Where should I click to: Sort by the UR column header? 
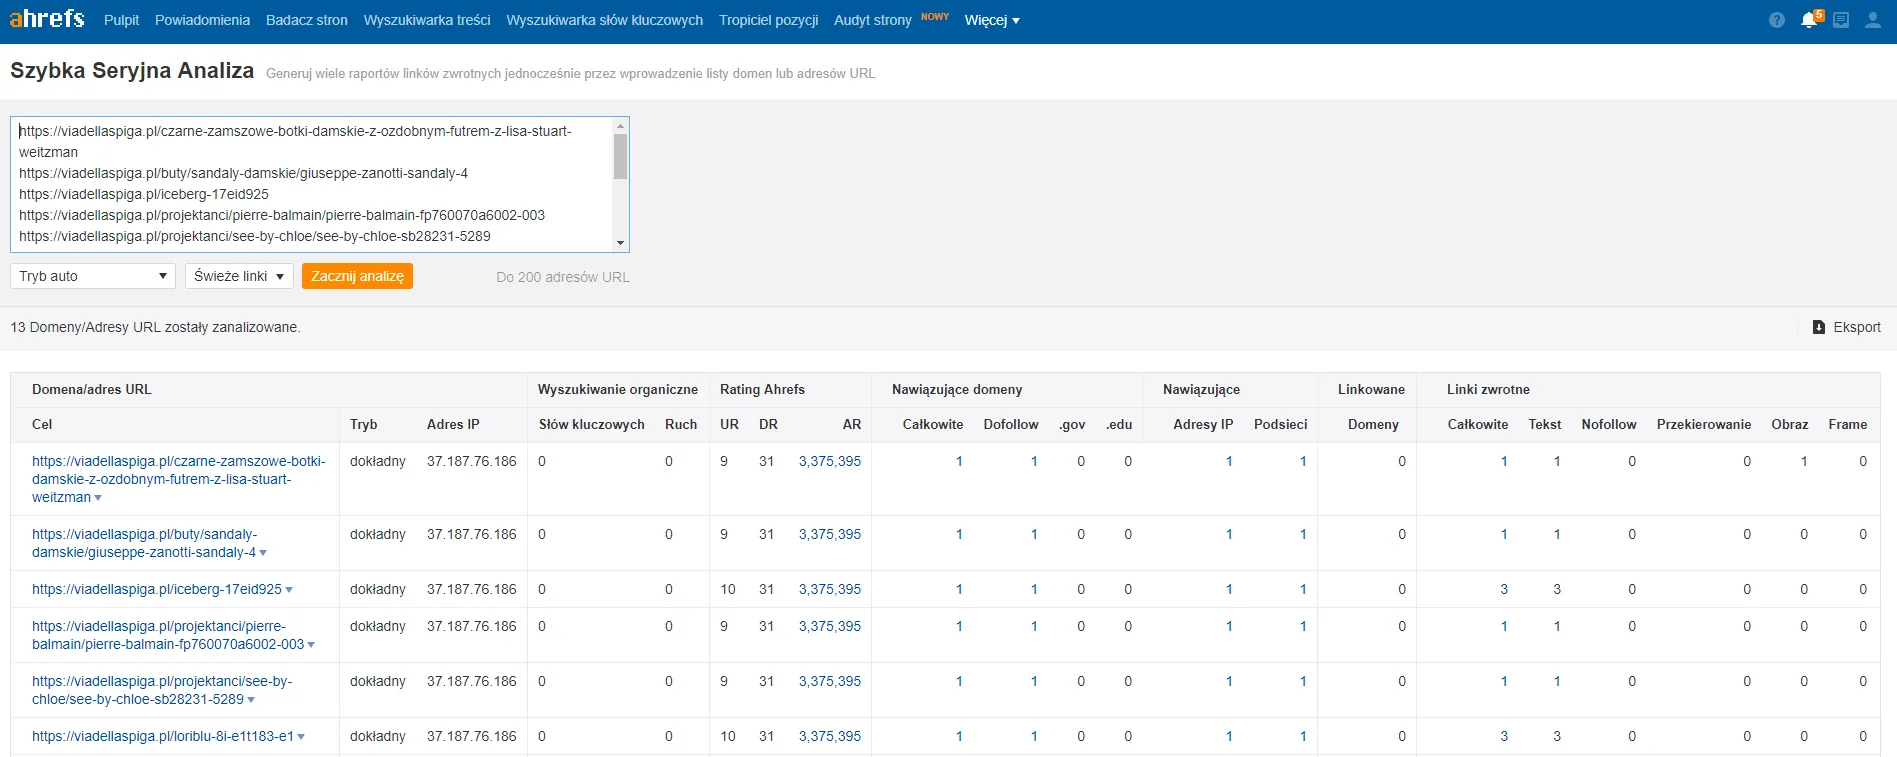[x=730, y=424]
